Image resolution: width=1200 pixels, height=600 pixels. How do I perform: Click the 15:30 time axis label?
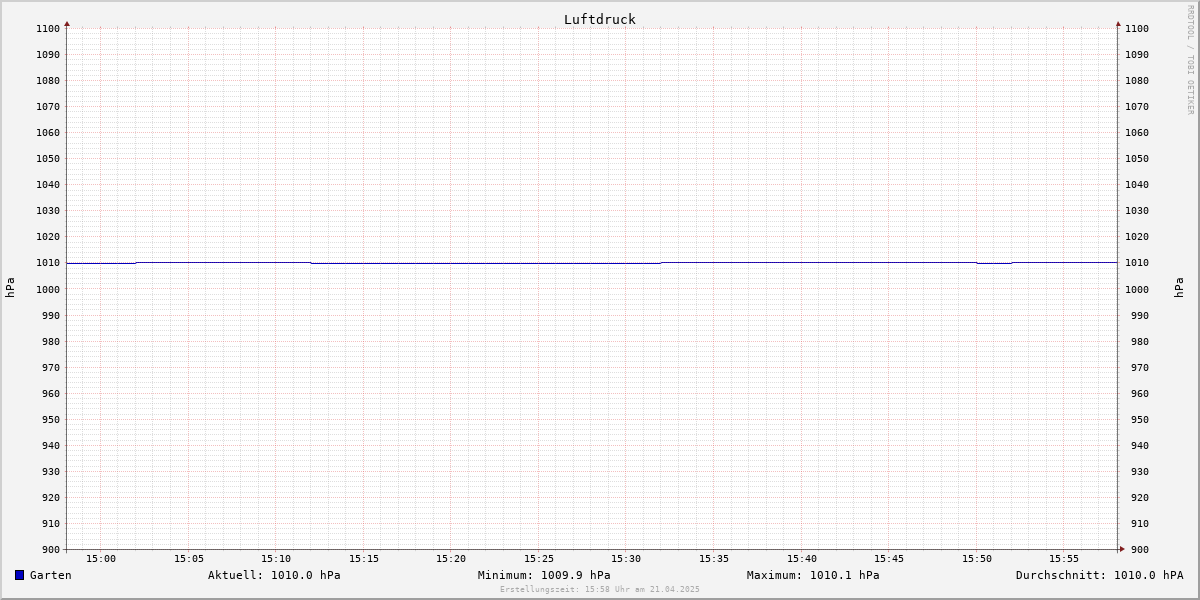[626, 559]
